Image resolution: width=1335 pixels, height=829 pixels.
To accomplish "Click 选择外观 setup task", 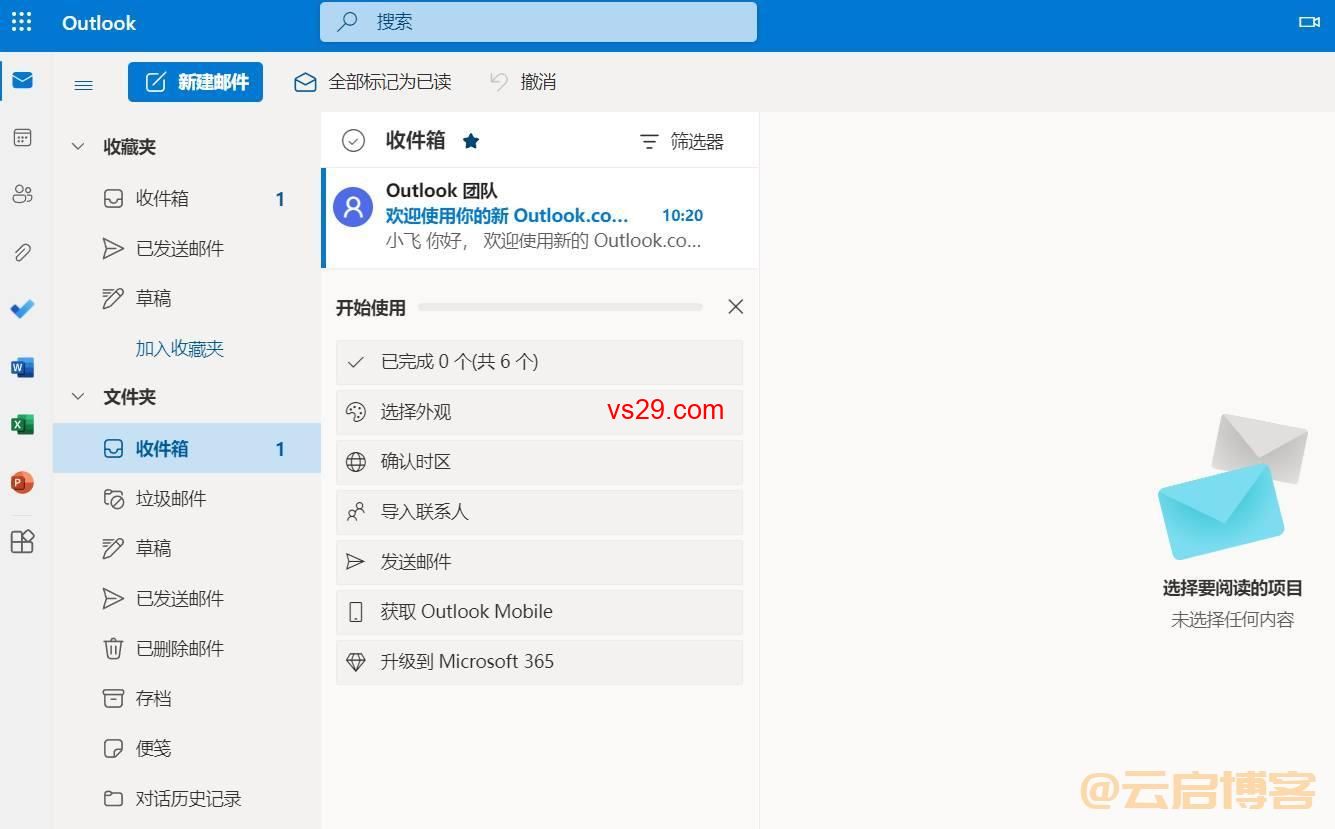I will tap(539, 412).
